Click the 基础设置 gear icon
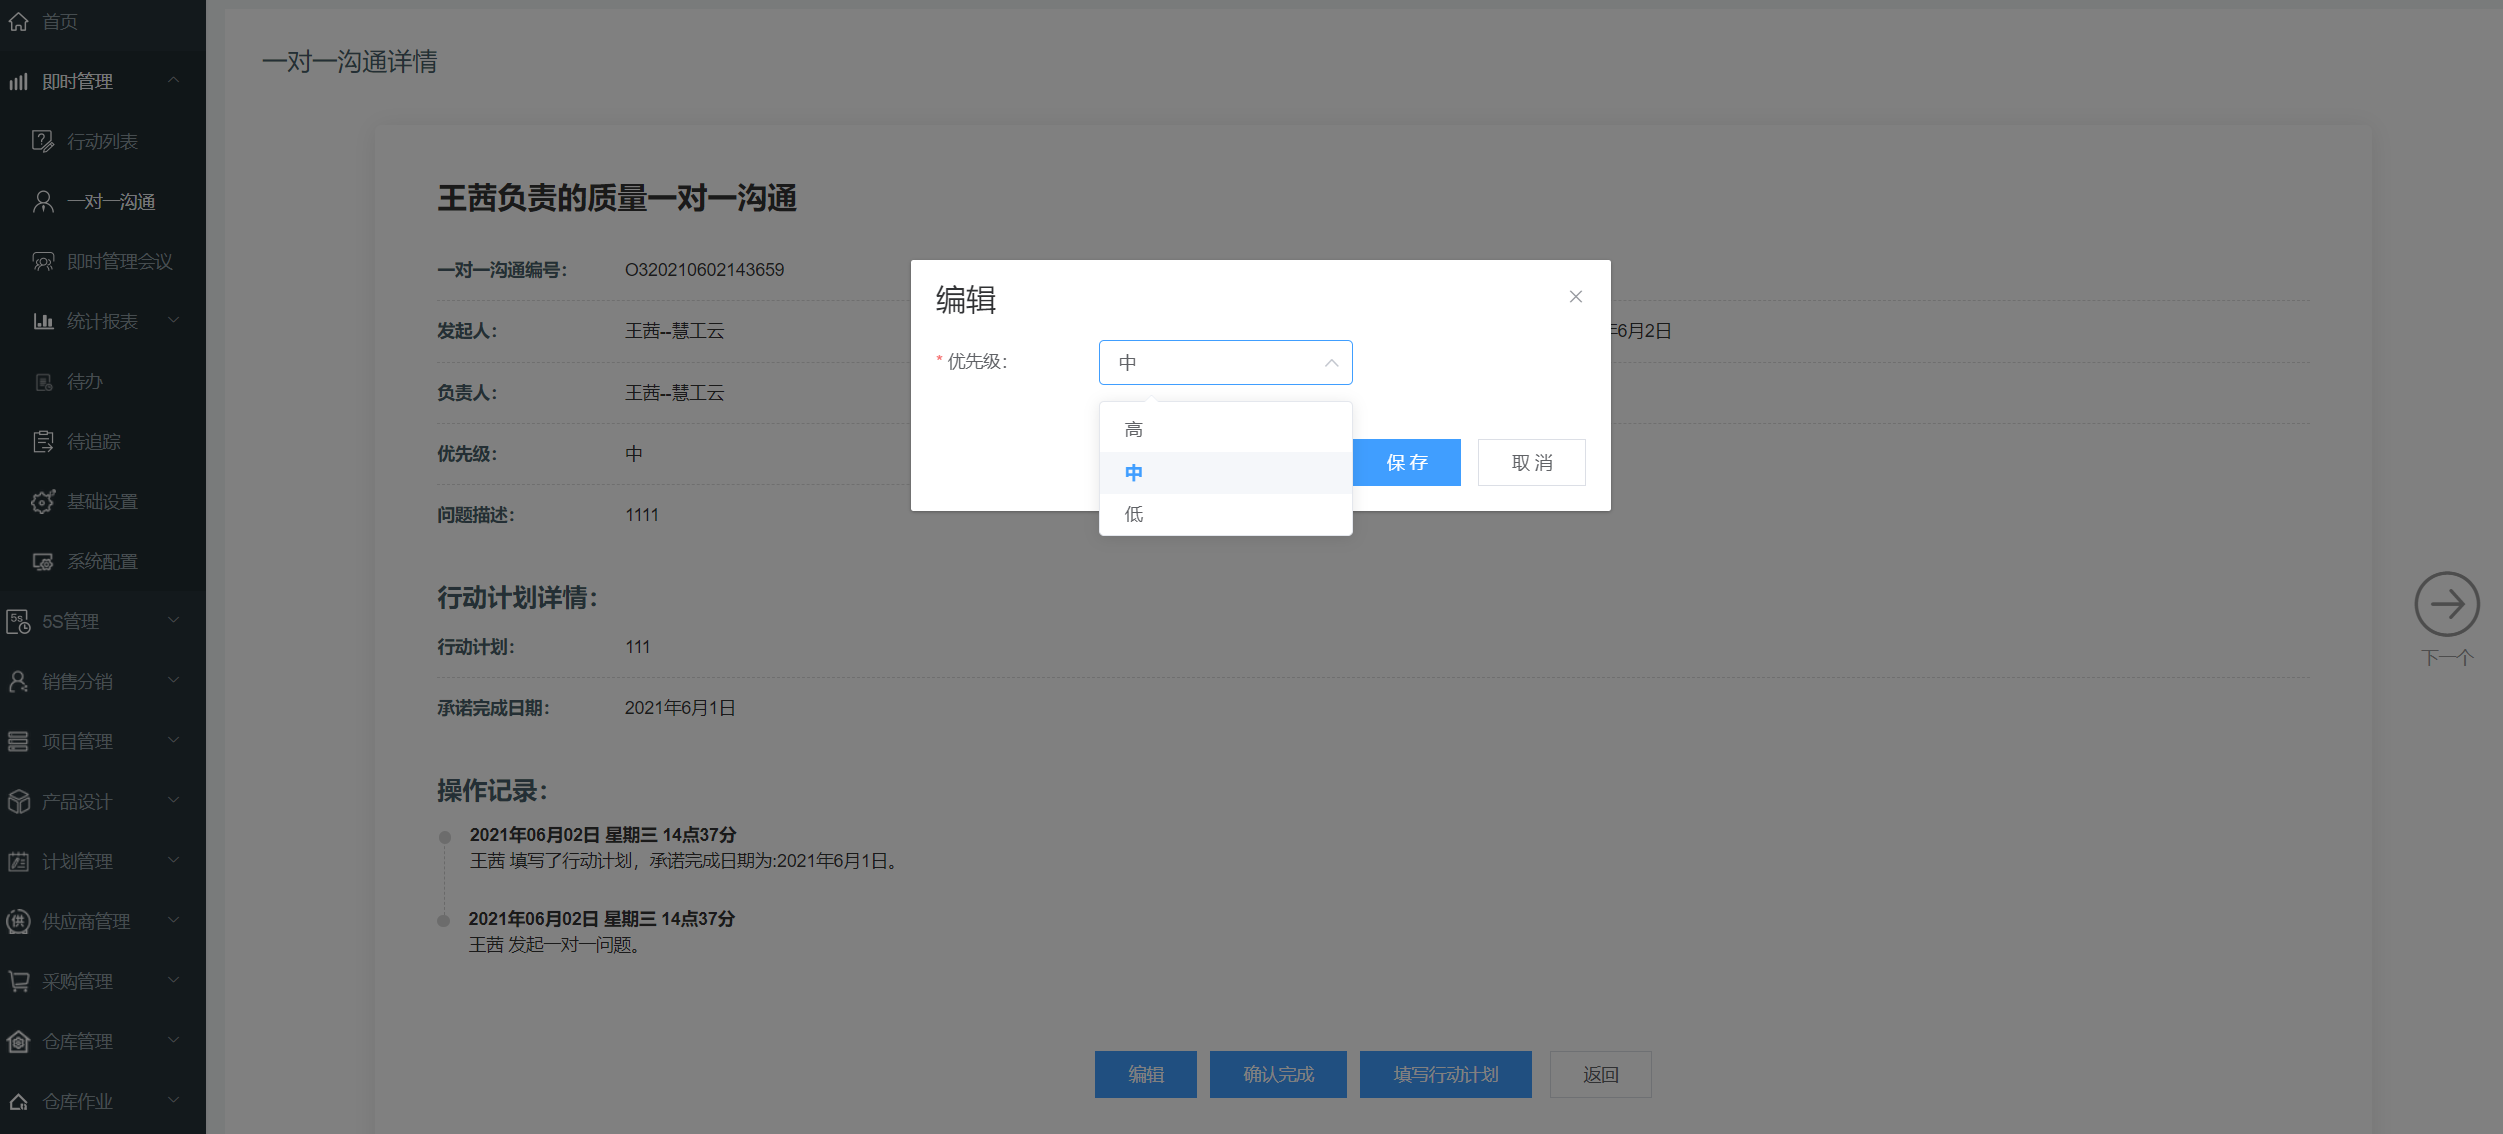This screenshot has height=1134, width=2503. tap(43, 501)
